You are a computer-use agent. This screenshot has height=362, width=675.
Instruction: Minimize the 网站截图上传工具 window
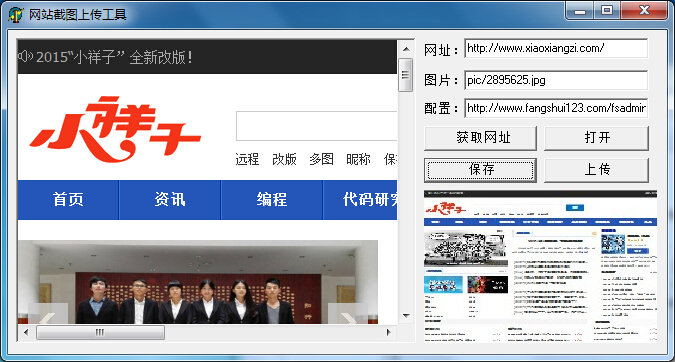580,10
